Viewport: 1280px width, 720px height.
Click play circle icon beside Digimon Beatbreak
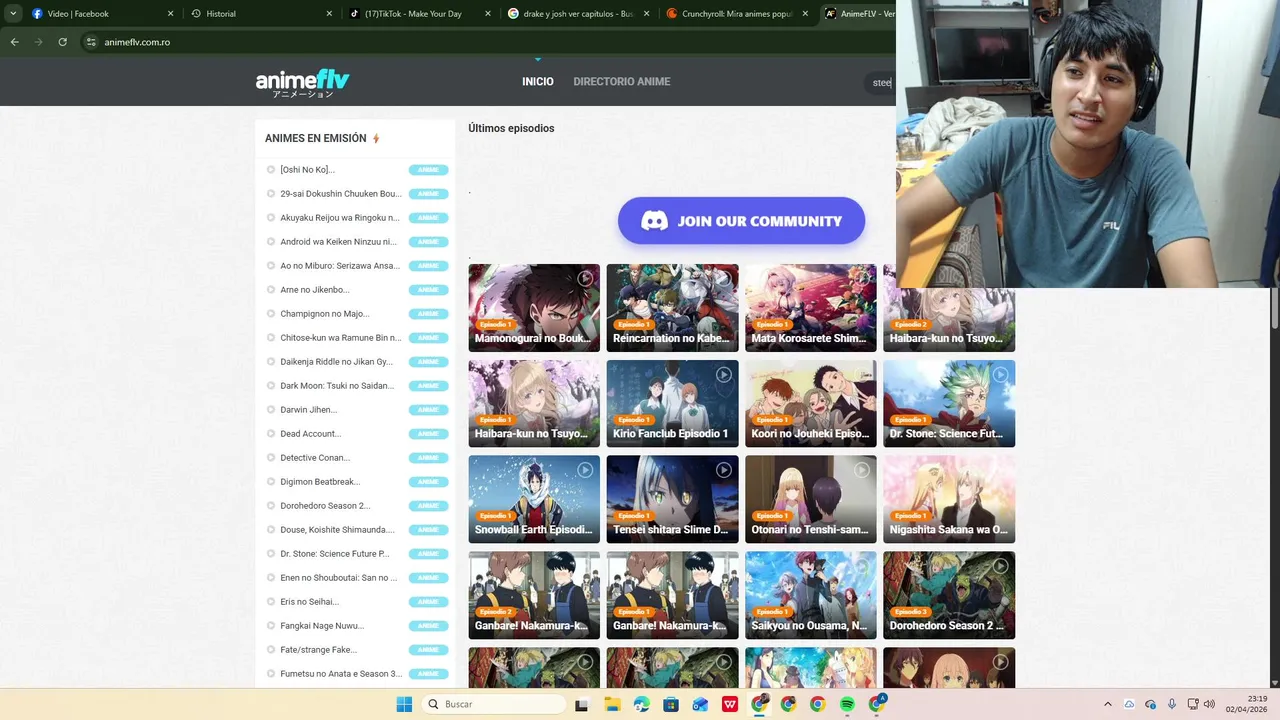coord(271,482)
